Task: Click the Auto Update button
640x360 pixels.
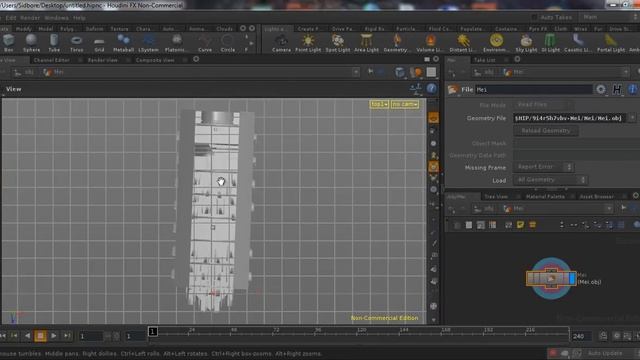Action: [605, 353]
